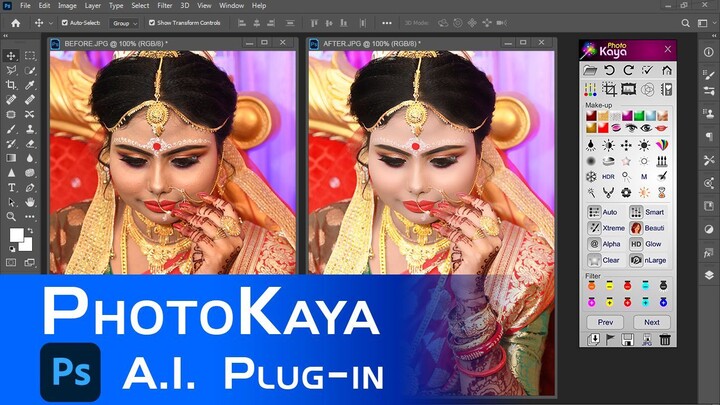Viewport: 720px width, 405px height.
Task: Click the foreground color swatch
Action: [x=16, y=235]
